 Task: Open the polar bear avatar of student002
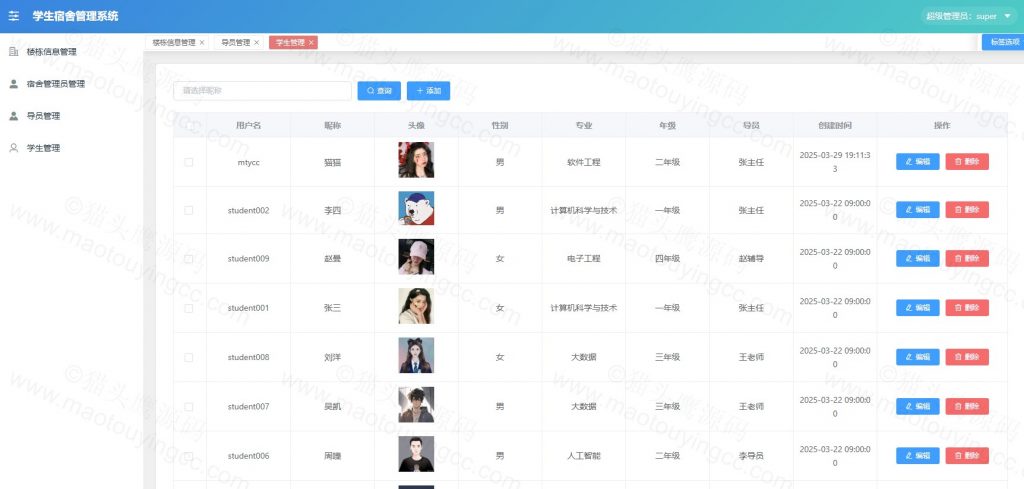tap(416, 208)
